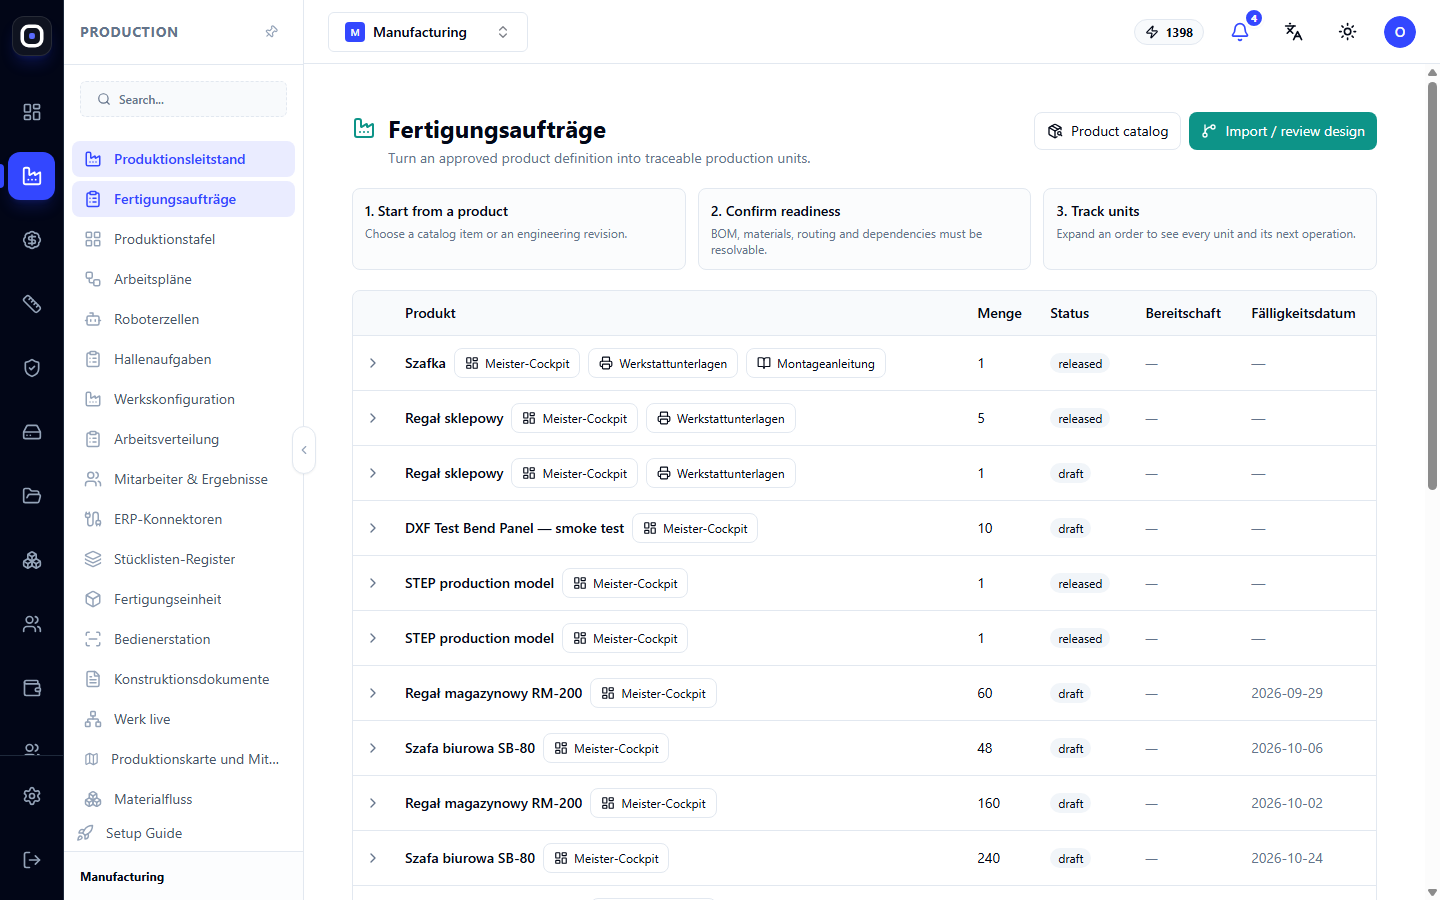The width and height of the screenshot is (1440, 900).
Task: Click the due date 2026-09-29
Action: pos(1287,693)
